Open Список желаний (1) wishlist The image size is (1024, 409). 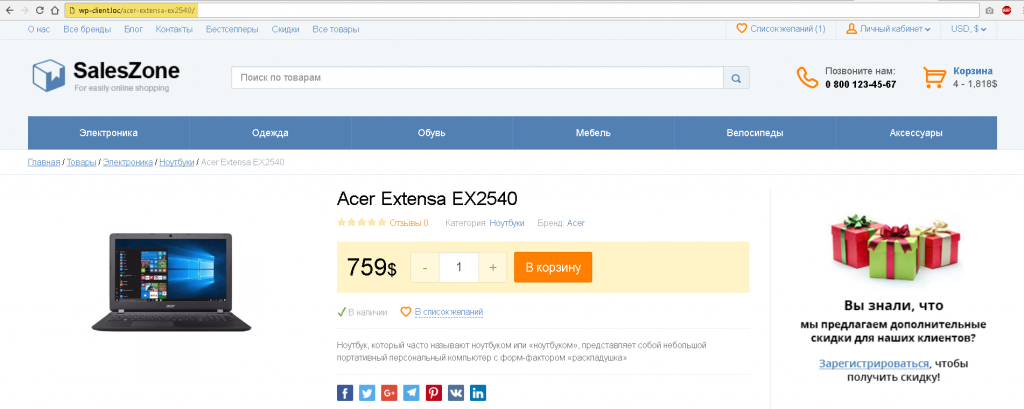pos(780,29)
